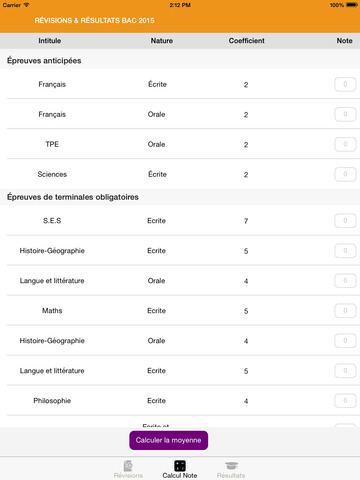
Task: Click the Calculer la moyenne button
Action: click(x=169, y=440)
